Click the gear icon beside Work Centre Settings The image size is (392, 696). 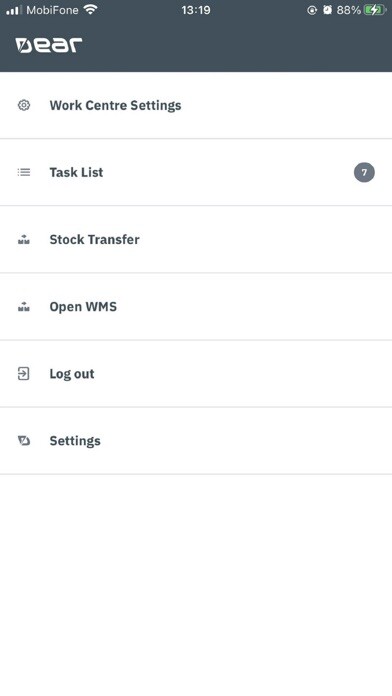coord(24,105)
